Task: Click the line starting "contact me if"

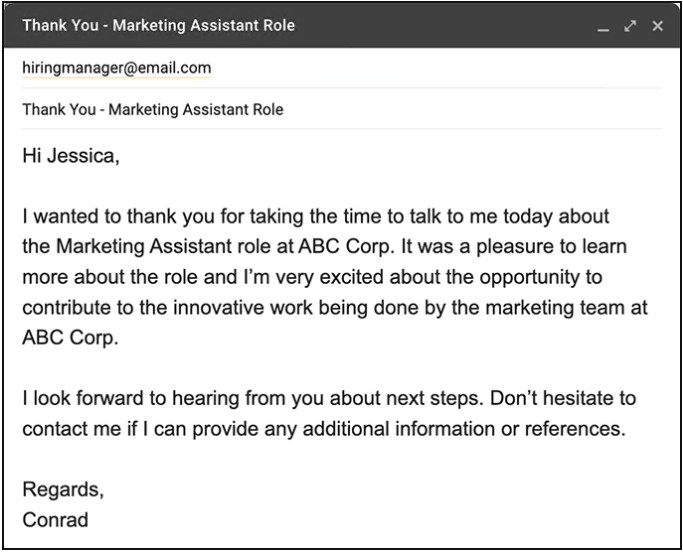Action: (322, 430)
